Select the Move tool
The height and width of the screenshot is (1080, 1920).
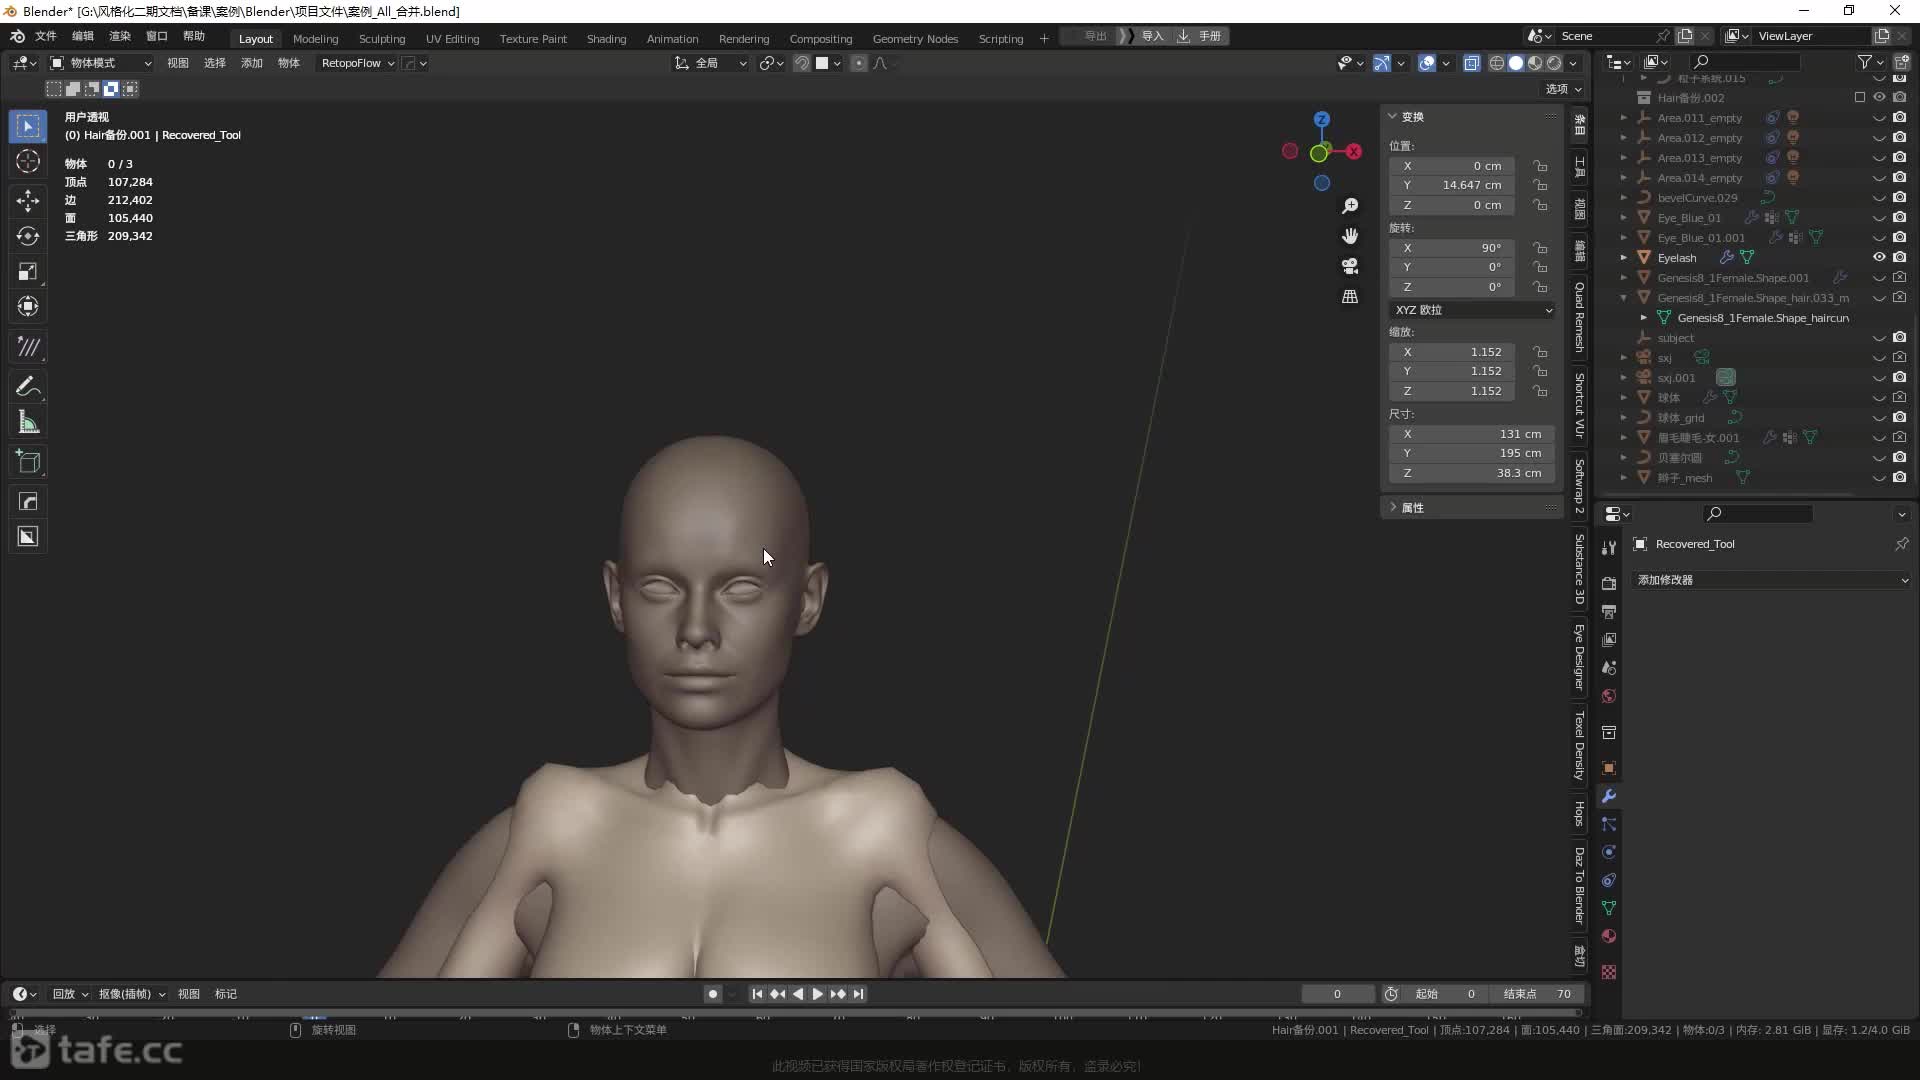(x=28, y=200)
